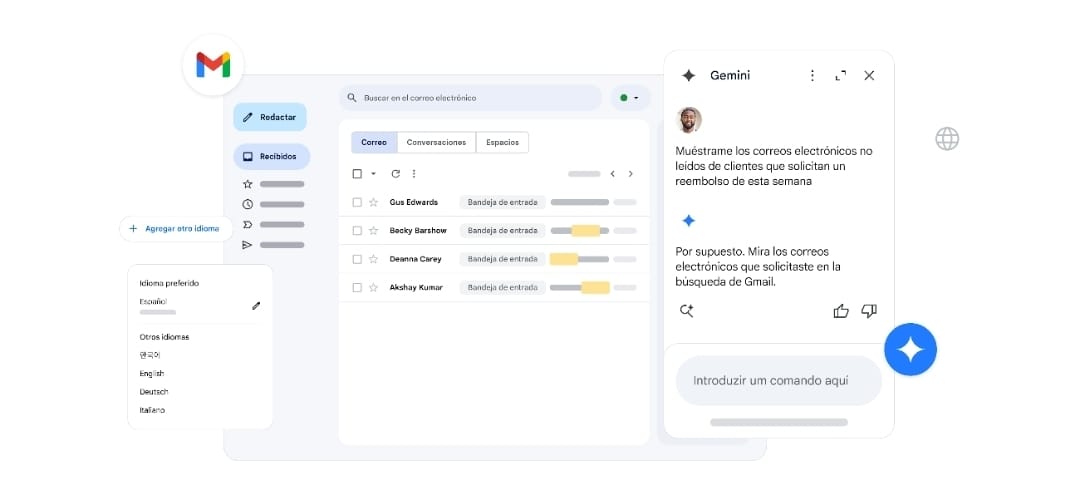Screen dimensions: 1079x503
Task: Select Akshay Kumar's email checkbox
Action: tap(357, 287)
